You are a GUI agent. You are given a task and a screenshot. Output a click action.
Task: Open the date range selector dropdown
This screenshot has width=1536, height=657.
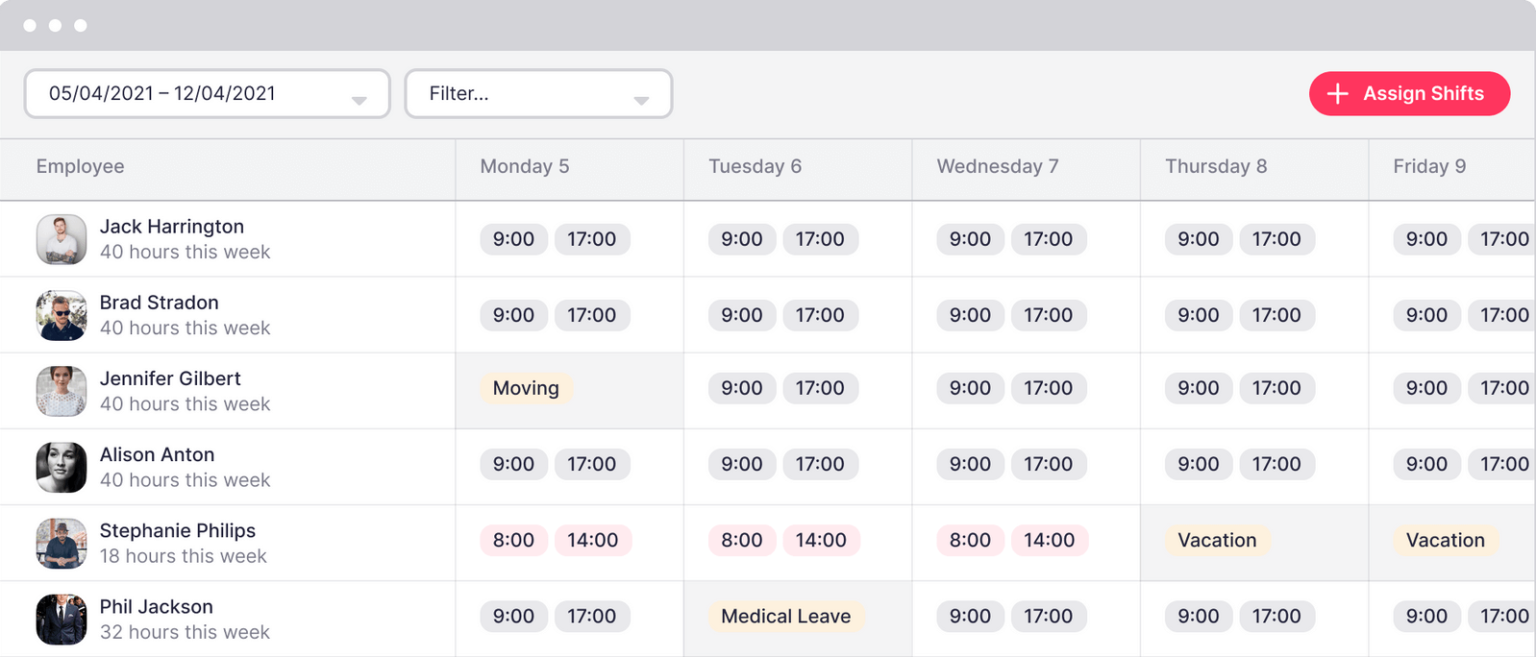coord(207,93)
